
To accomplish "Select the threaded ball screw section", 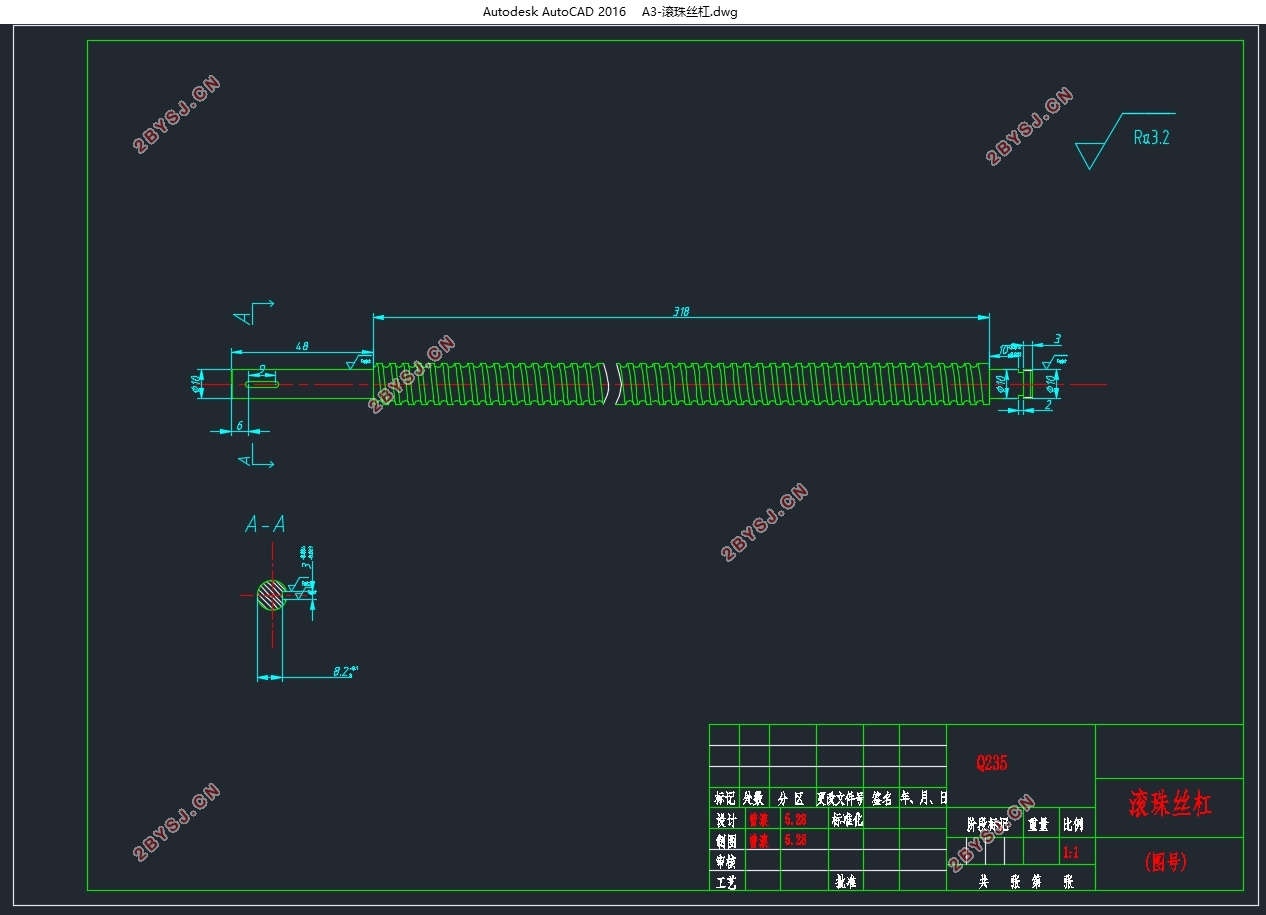I will pos(681,383).
